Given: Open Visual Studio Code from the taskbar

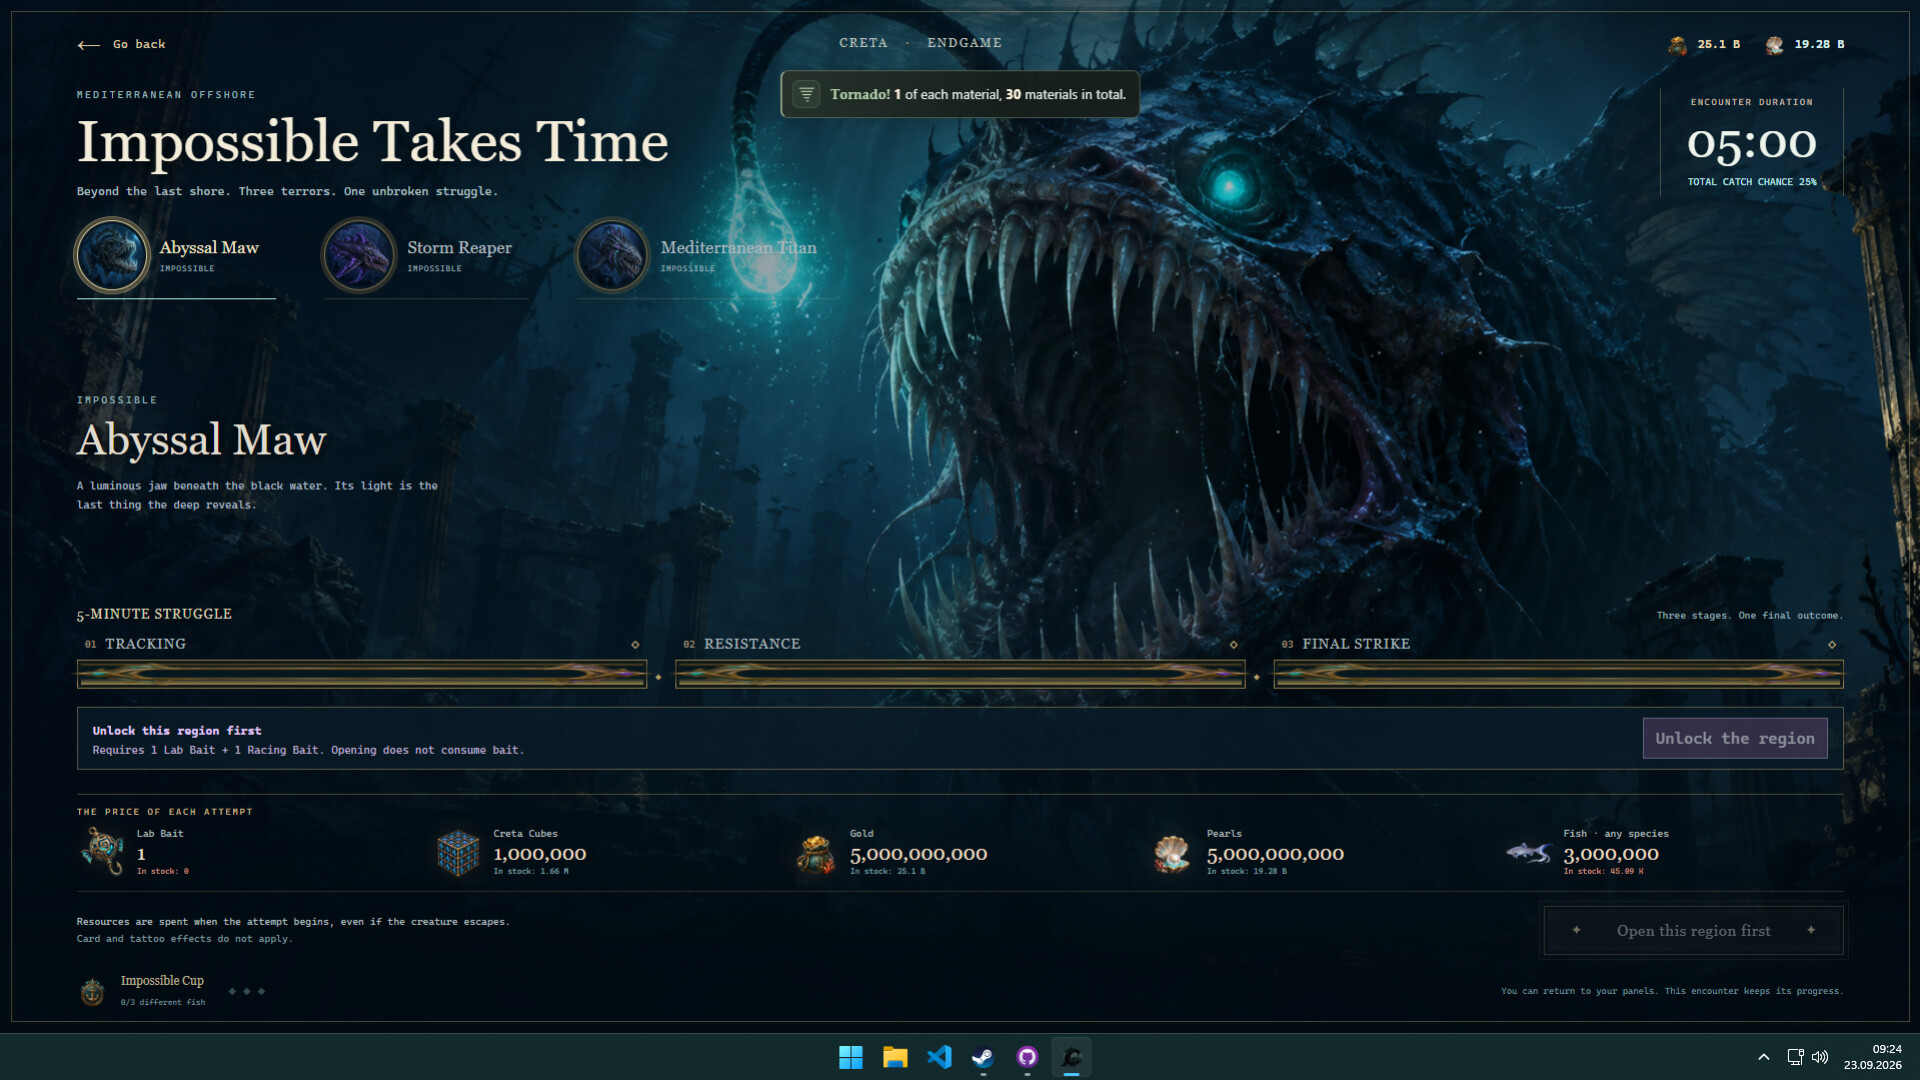Looking at the screenshot, I should tap(939, 1057).
